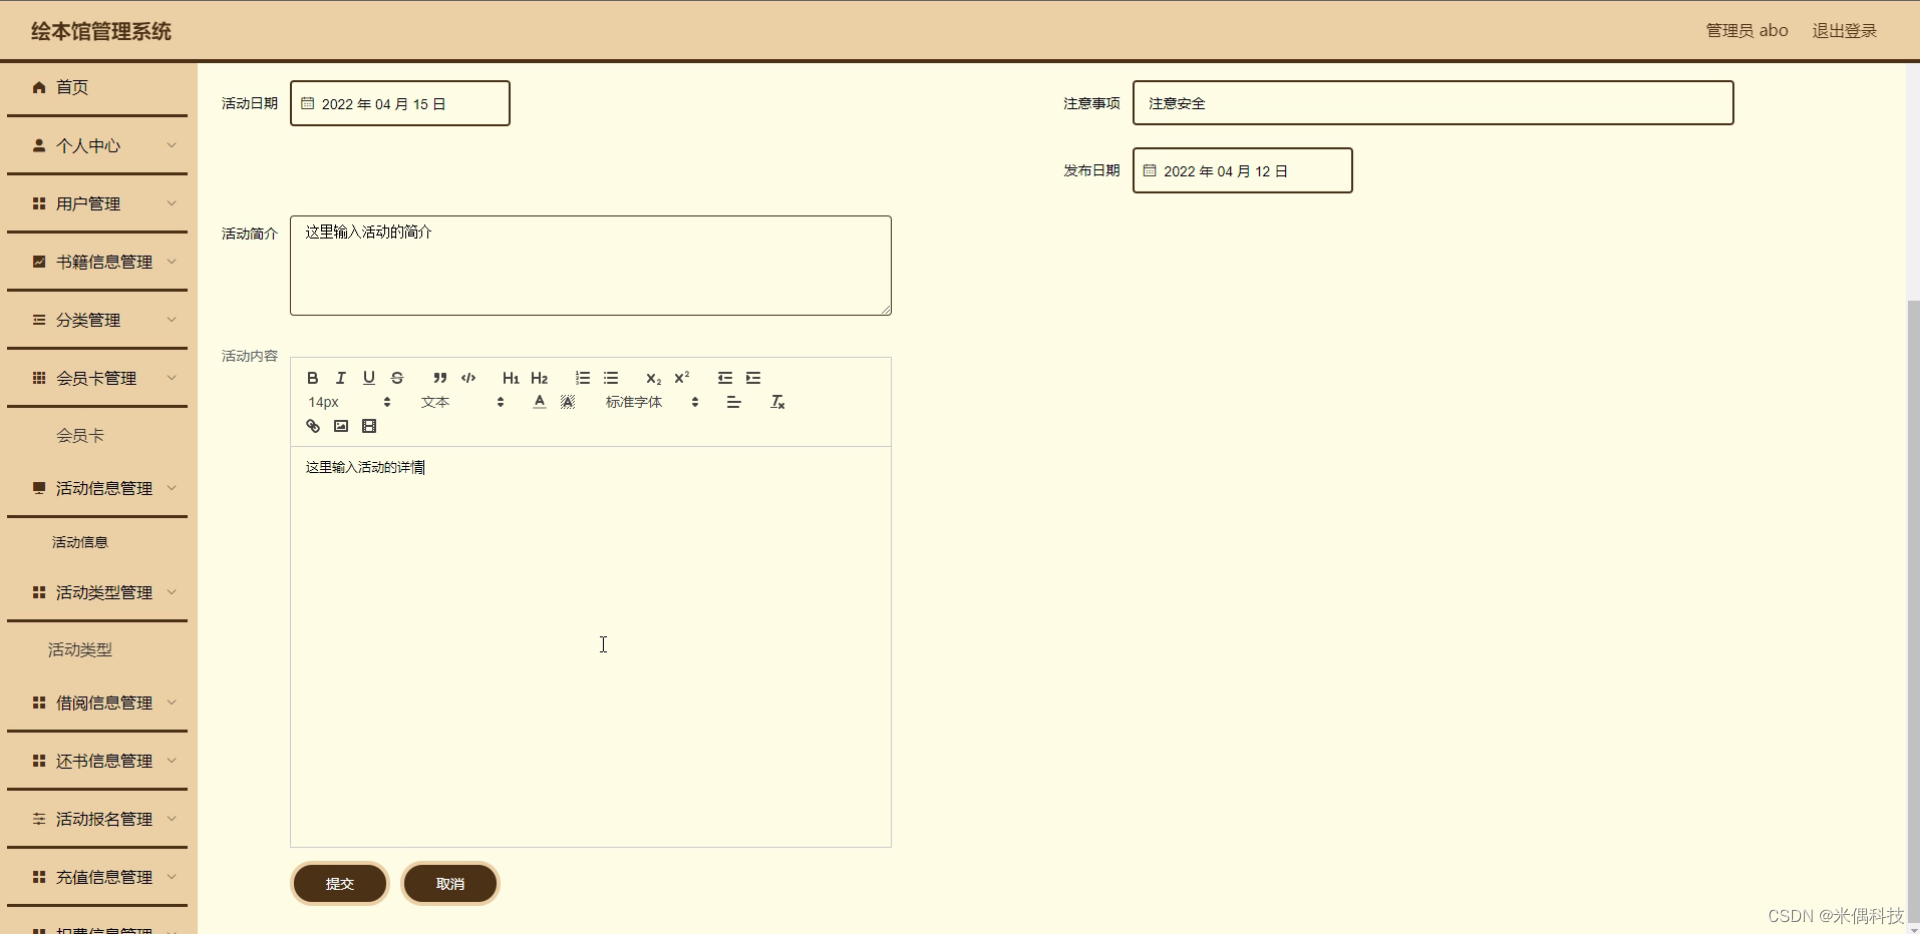
Task: Insert a blockquote in the editor
Action: point(440,378)
